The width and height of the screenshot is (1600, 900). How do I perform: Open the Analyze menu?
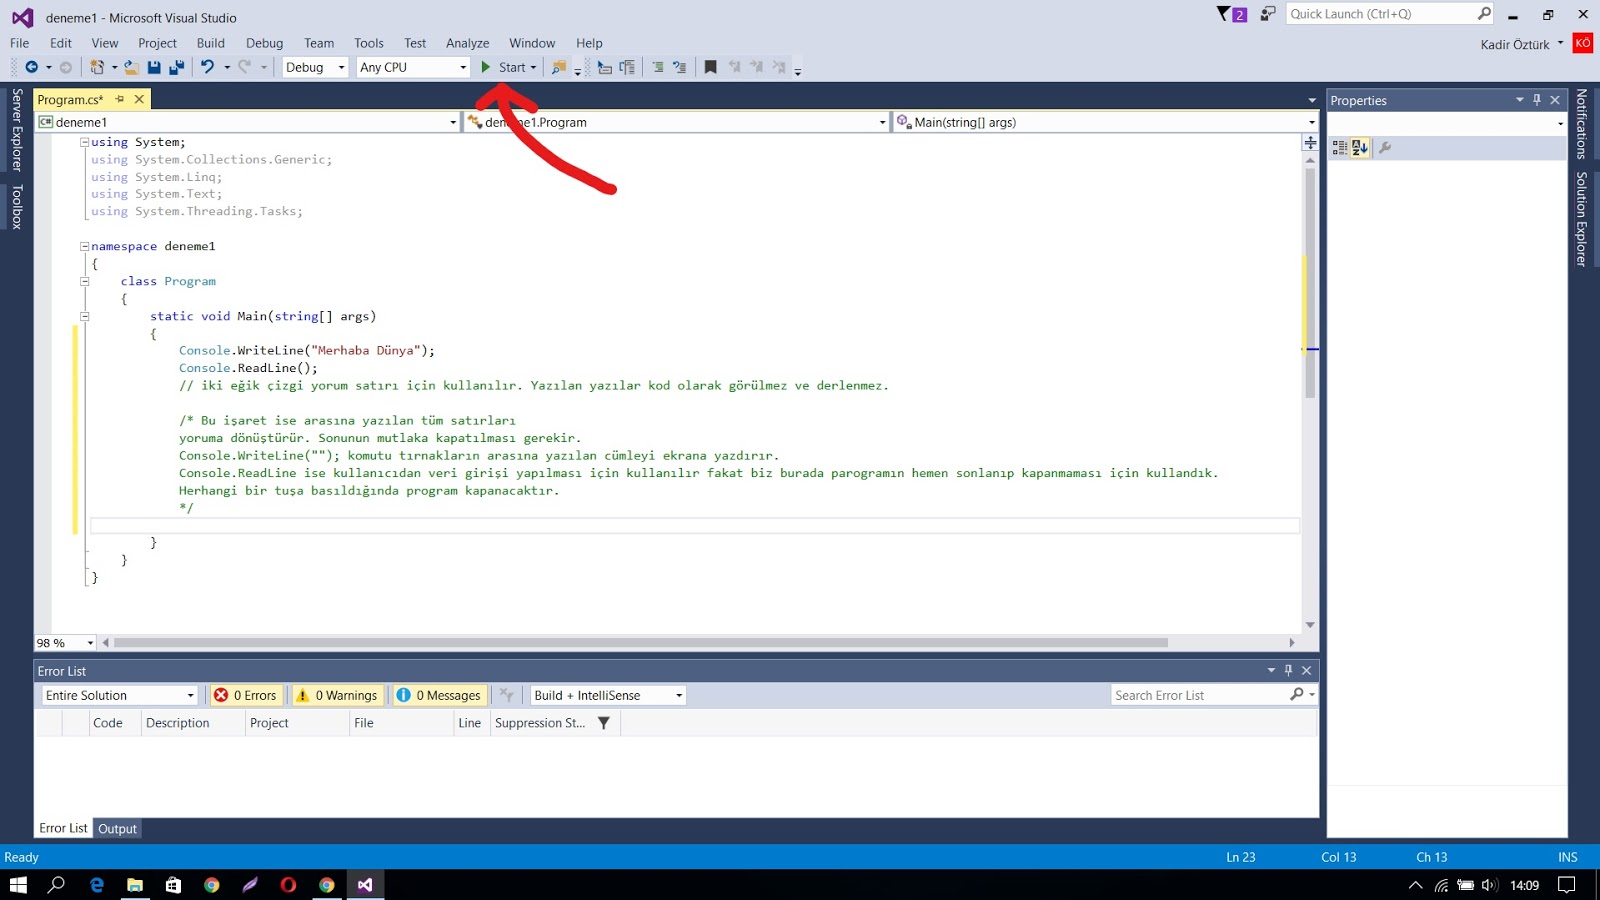(467, 43)
